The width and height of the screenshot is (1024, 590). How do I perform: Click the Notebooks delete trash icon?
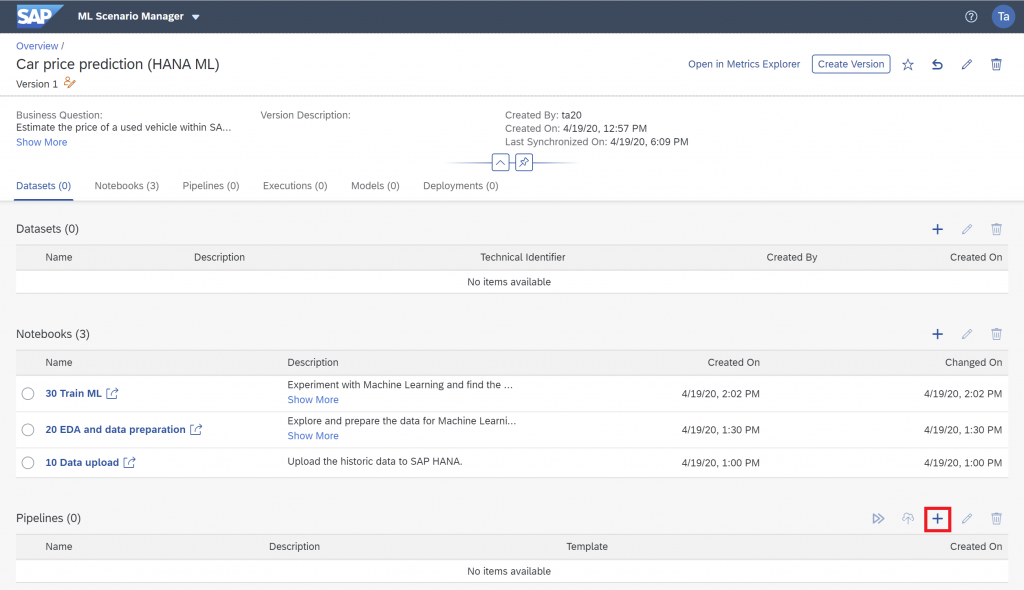(x=997, y=334)
